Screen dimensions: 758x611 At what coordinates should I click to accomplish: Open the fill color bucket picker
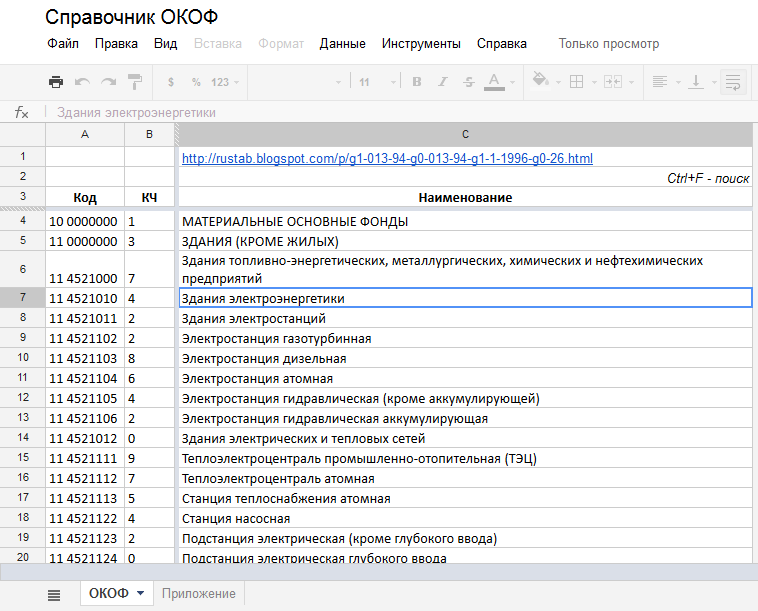(x=540, y=80)
